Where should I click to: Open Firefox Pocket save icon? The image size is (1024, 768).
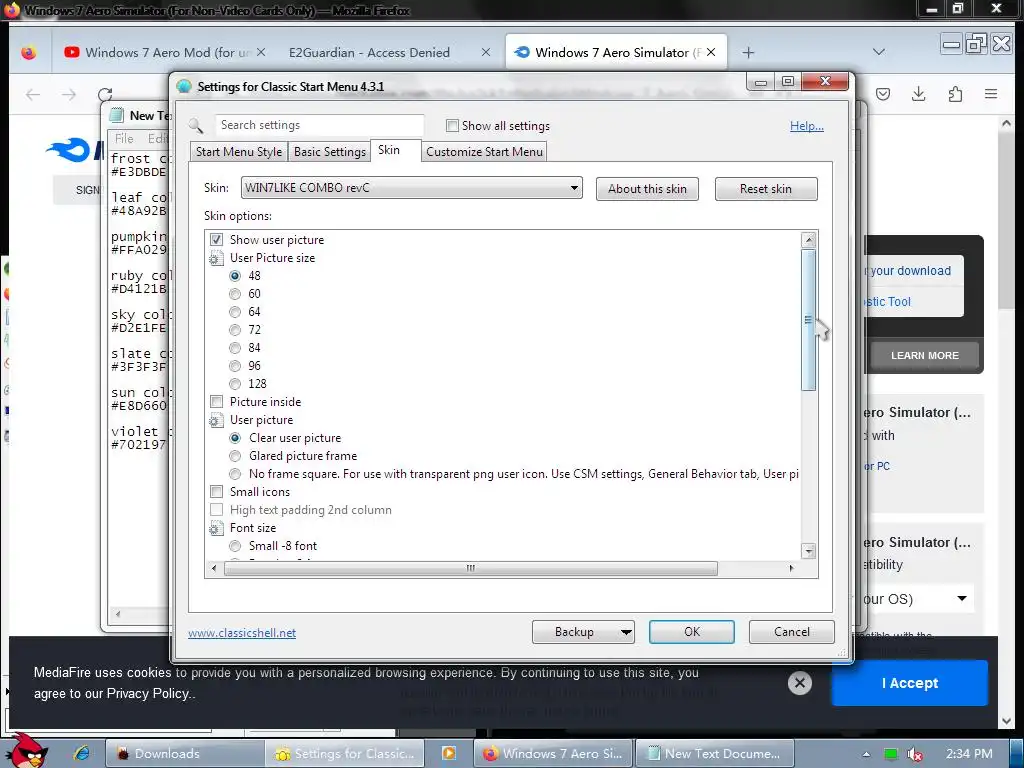click(x=883, y=94)
